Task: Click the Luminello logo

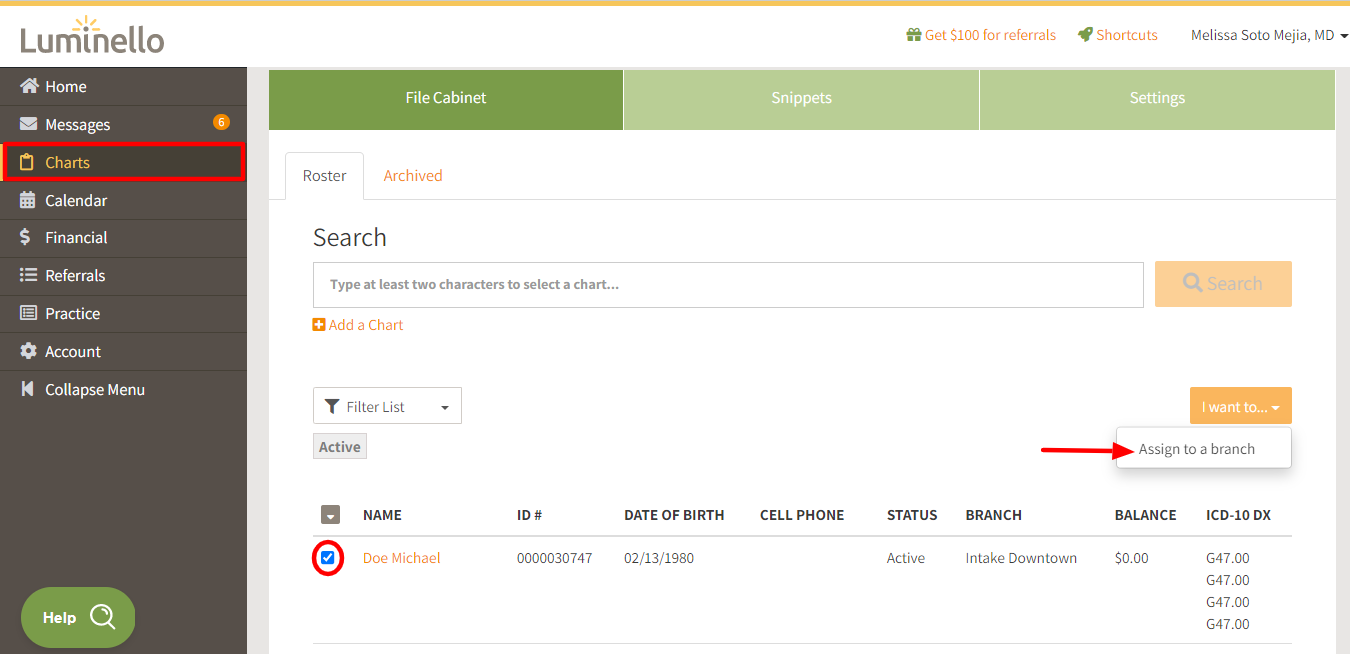Action: (92, 35)
